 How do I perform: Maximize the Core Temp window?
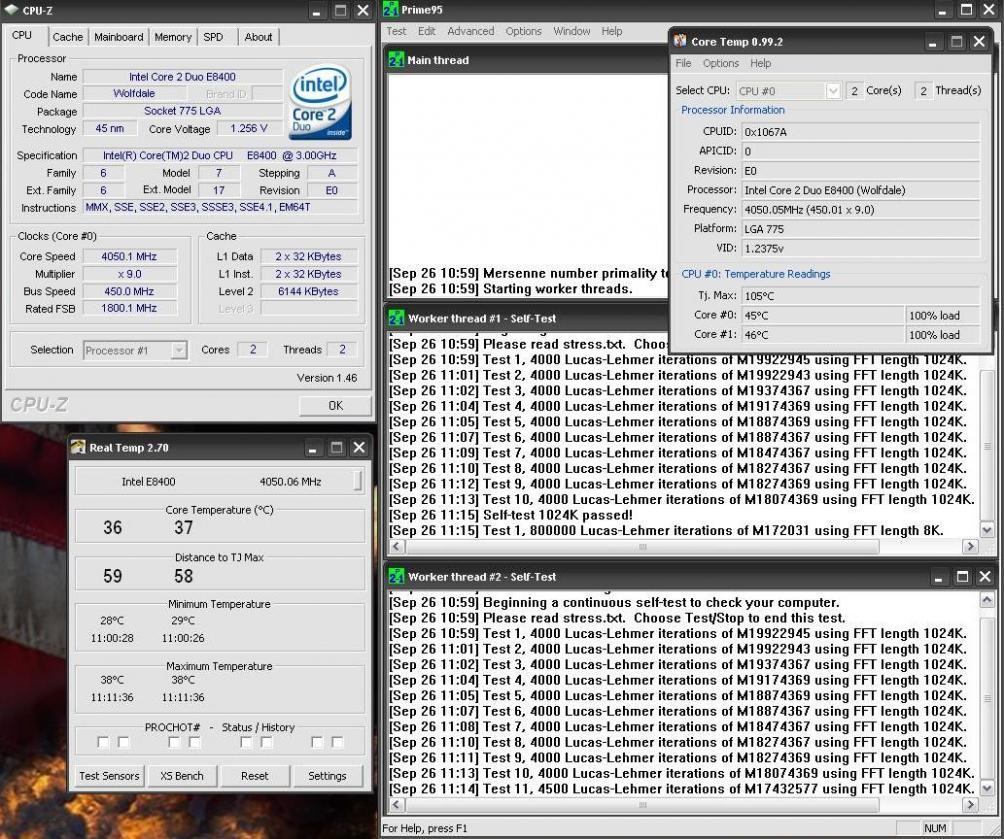click(x=956, y=42)
